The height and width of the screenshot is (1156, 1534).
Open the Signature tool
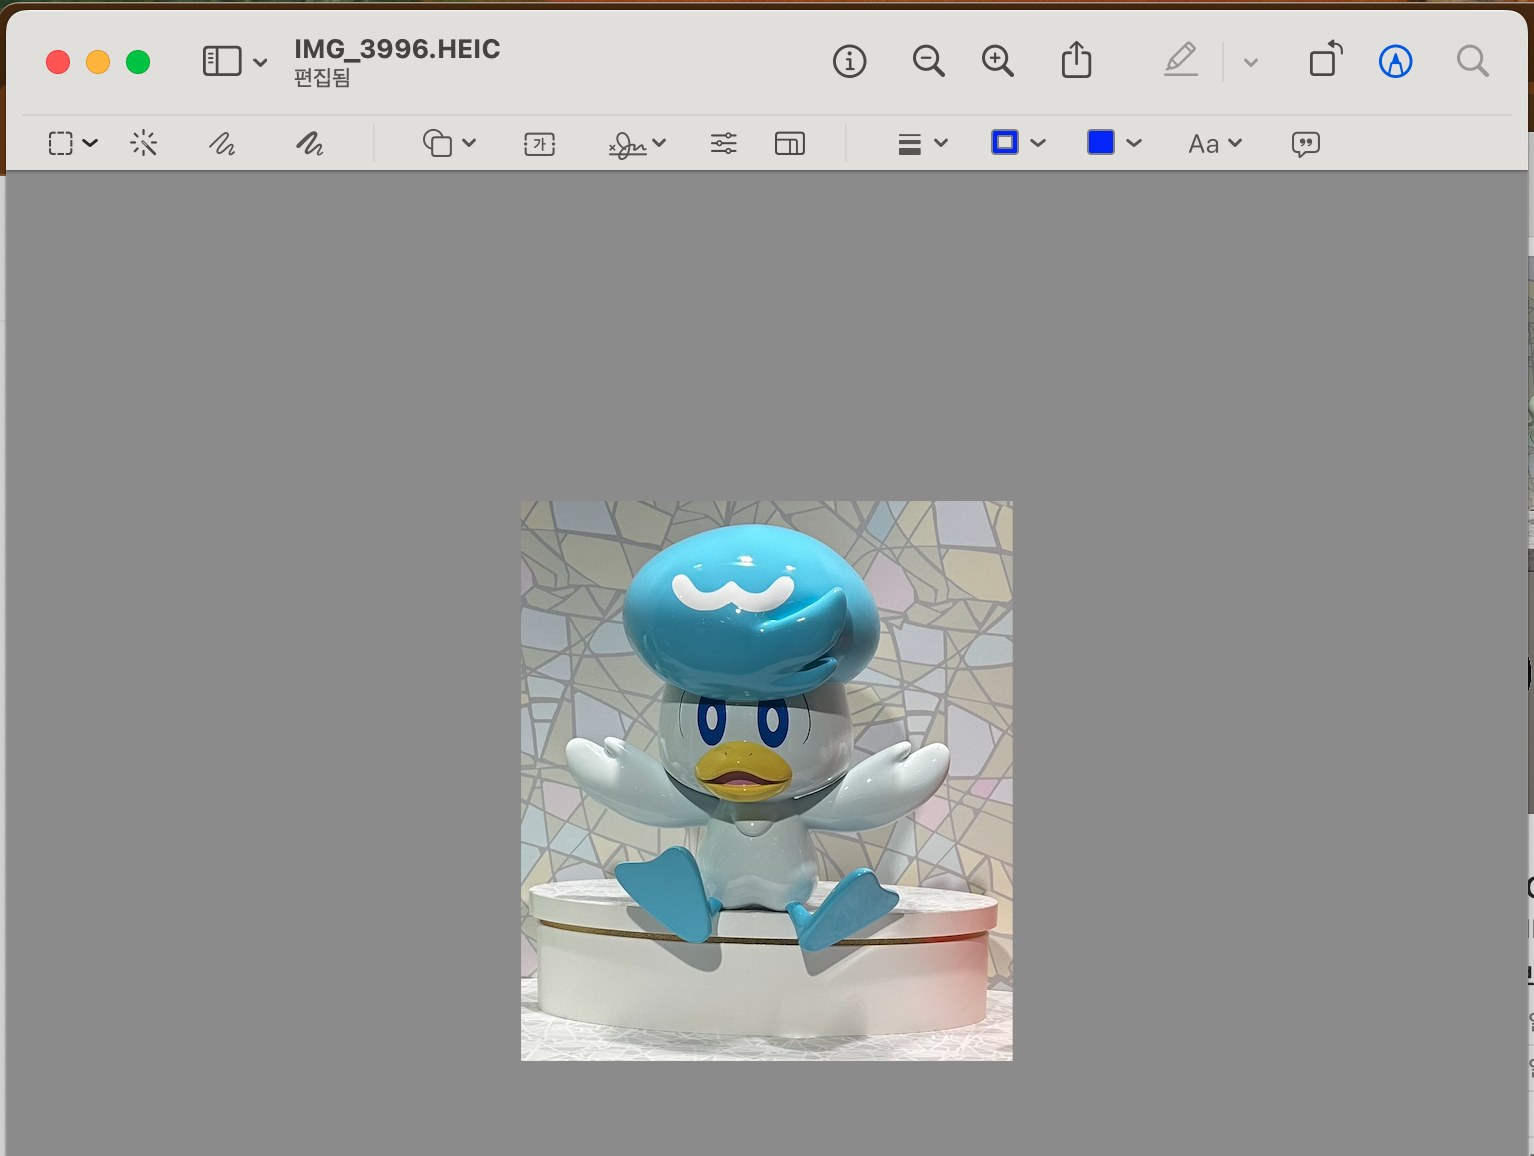[x=627, y=146]
